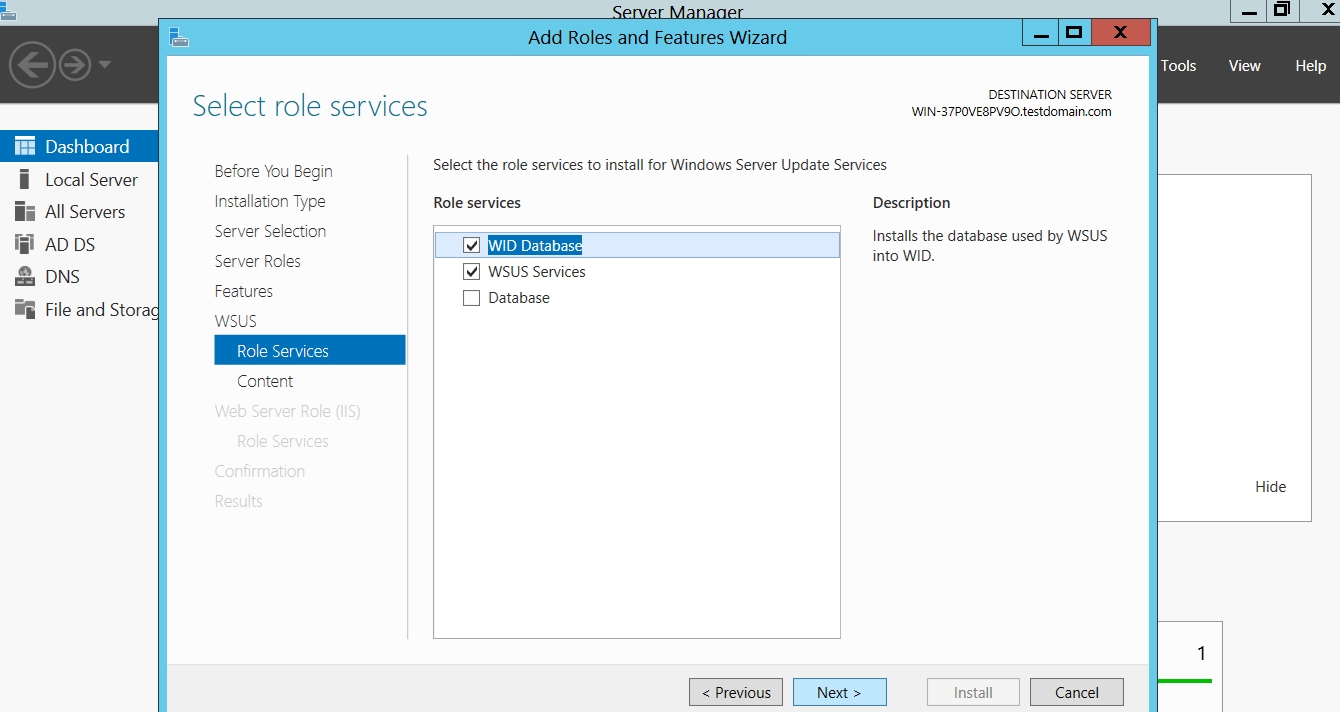Go to the Content wizard step
Screen dimensions: 1340x712
click(265, 381)
